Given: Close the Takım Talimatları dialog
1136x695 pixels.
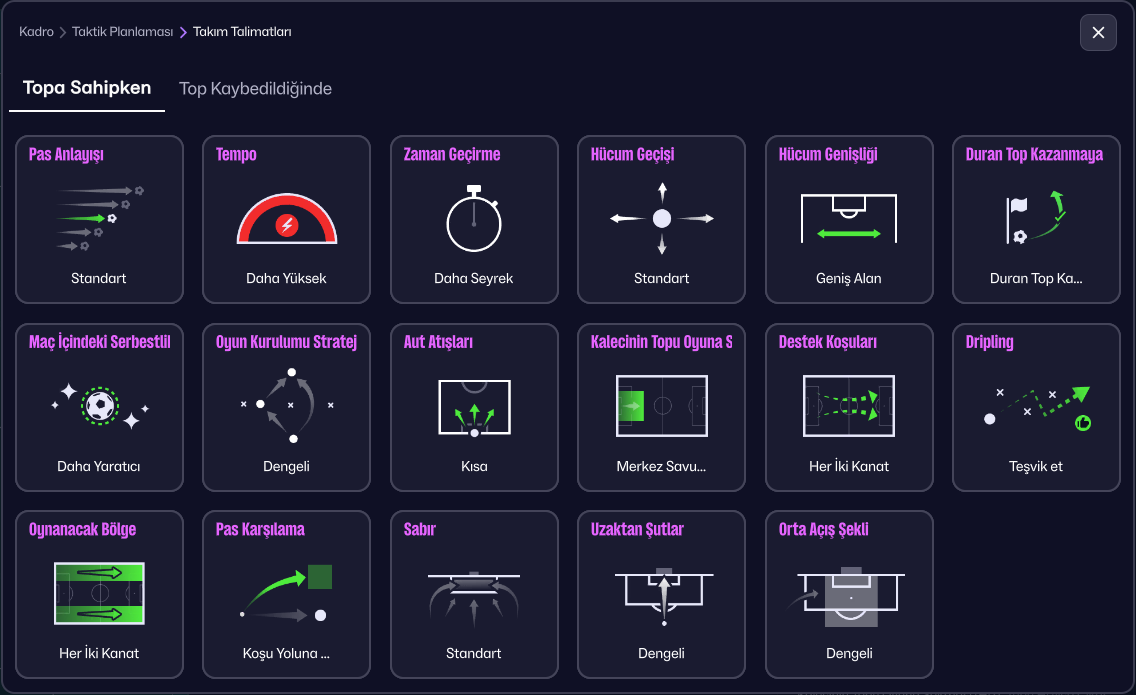Looking at the screenshot, I should [x=1098, y=33].
